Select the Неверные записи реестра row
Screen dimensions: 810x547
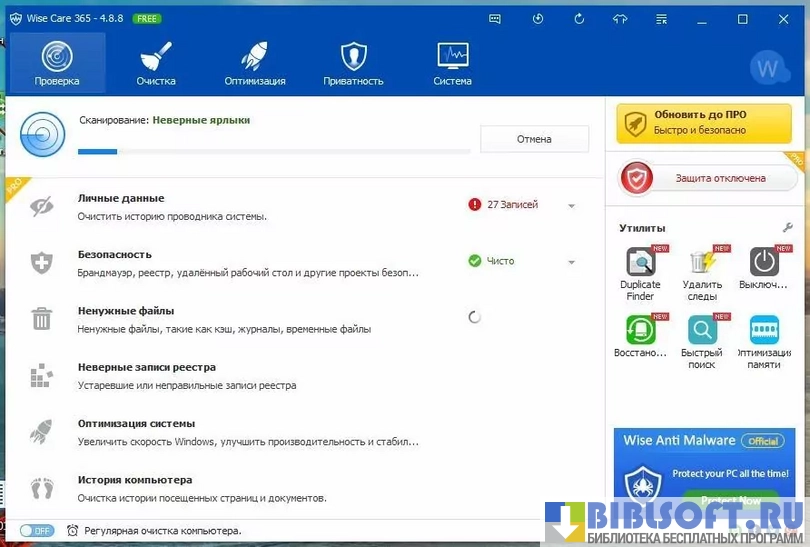[x=250, y=375]
